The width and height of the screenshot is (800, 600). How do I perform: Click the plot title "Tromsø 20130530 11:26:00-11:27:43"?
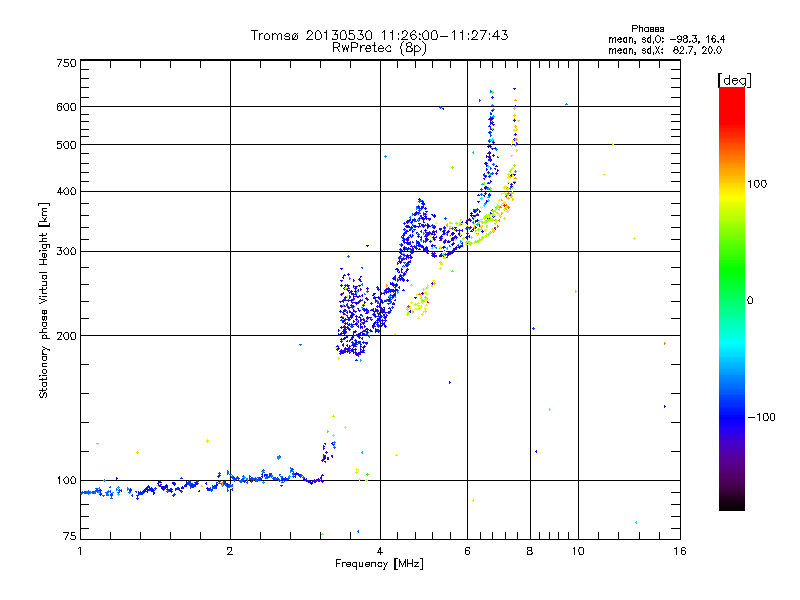(379, 35)
